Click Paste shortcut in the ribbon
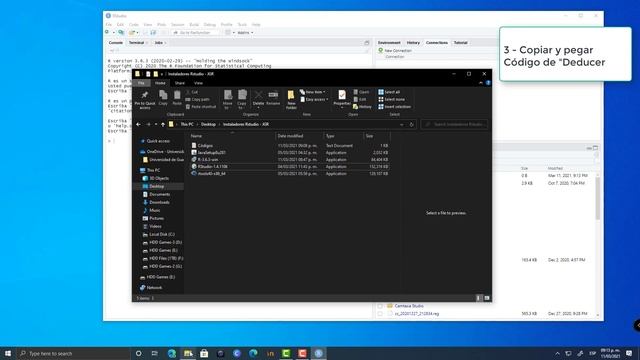Screen dimensions: 640x360 [201, 107]
